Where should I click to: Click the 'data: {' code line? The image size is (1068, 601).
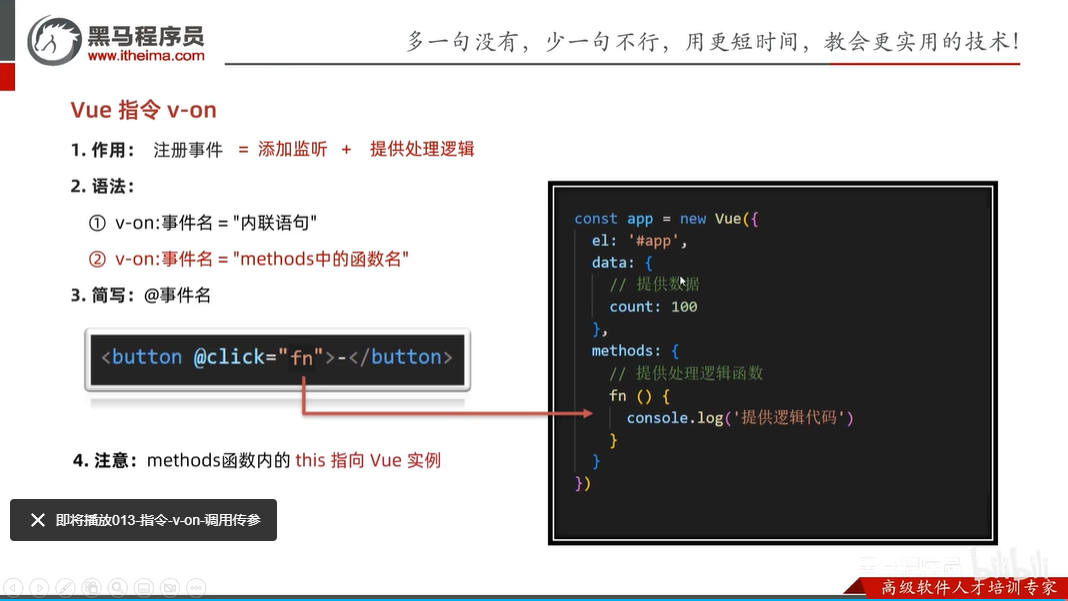622,262
